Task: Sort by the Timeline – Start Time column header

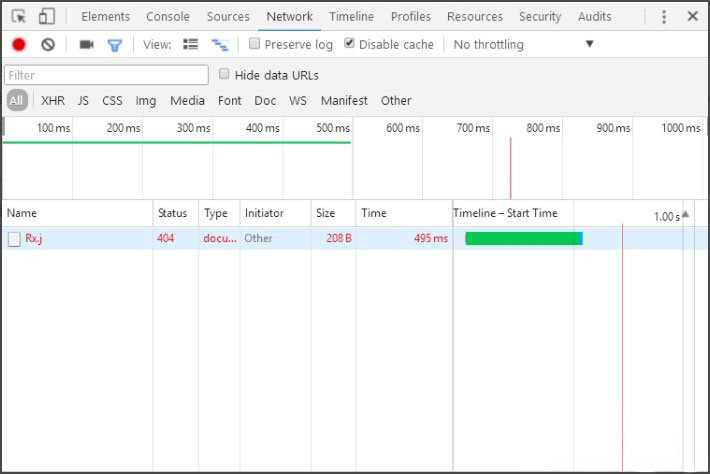Action: click(x=505, y=213)
